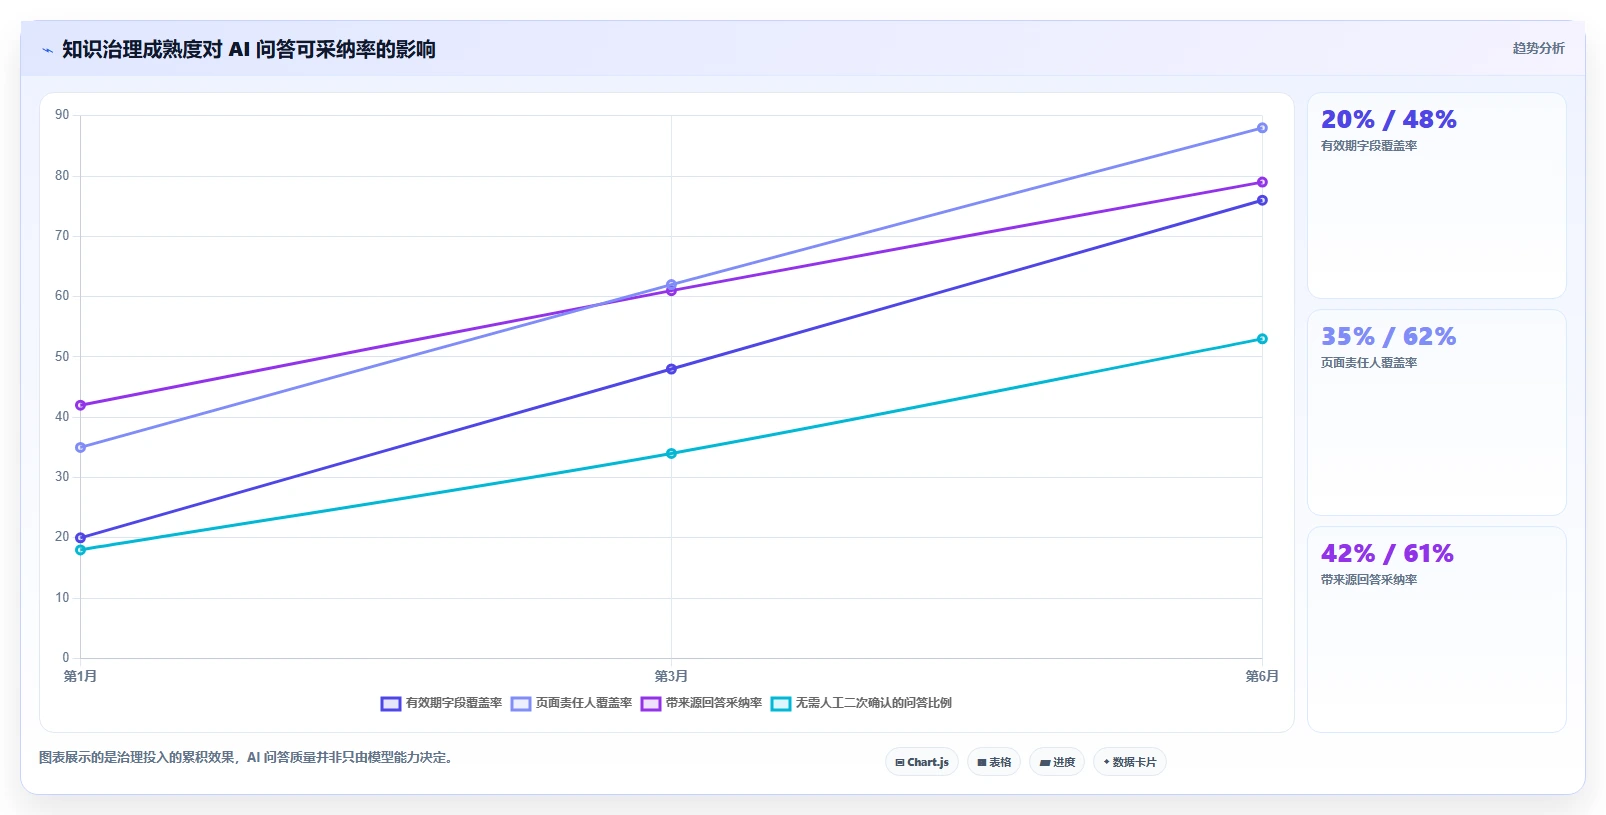Image resolution: width=1606 pixels, height=815 pixels.
Task: Click the 第6月 x-axis label
Action: pos(1262,677)
